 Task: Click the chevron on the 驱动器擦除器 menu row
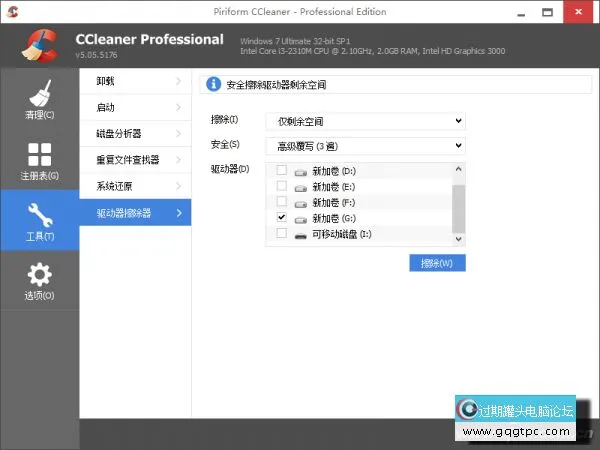(179, 213)
